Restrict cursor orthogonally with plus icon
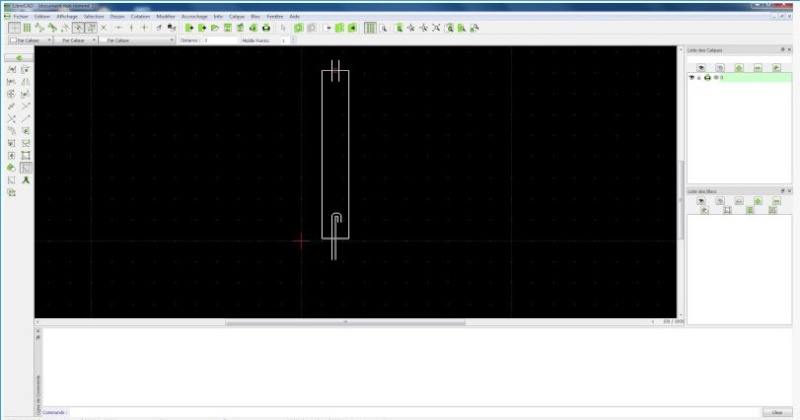Screen dimensions: 800x420 pos(144,28)
